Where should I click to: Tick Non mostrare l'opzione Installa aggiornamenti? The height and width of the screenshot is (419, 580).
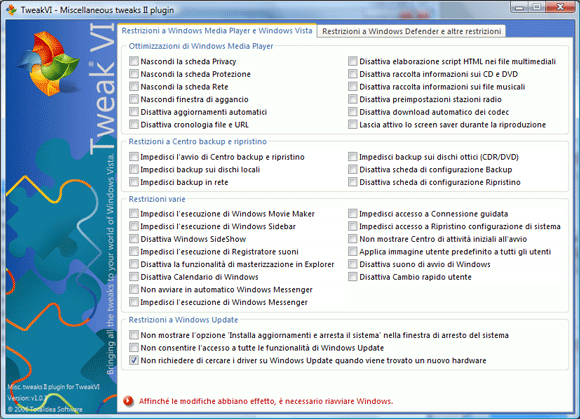tap(134, 335)
